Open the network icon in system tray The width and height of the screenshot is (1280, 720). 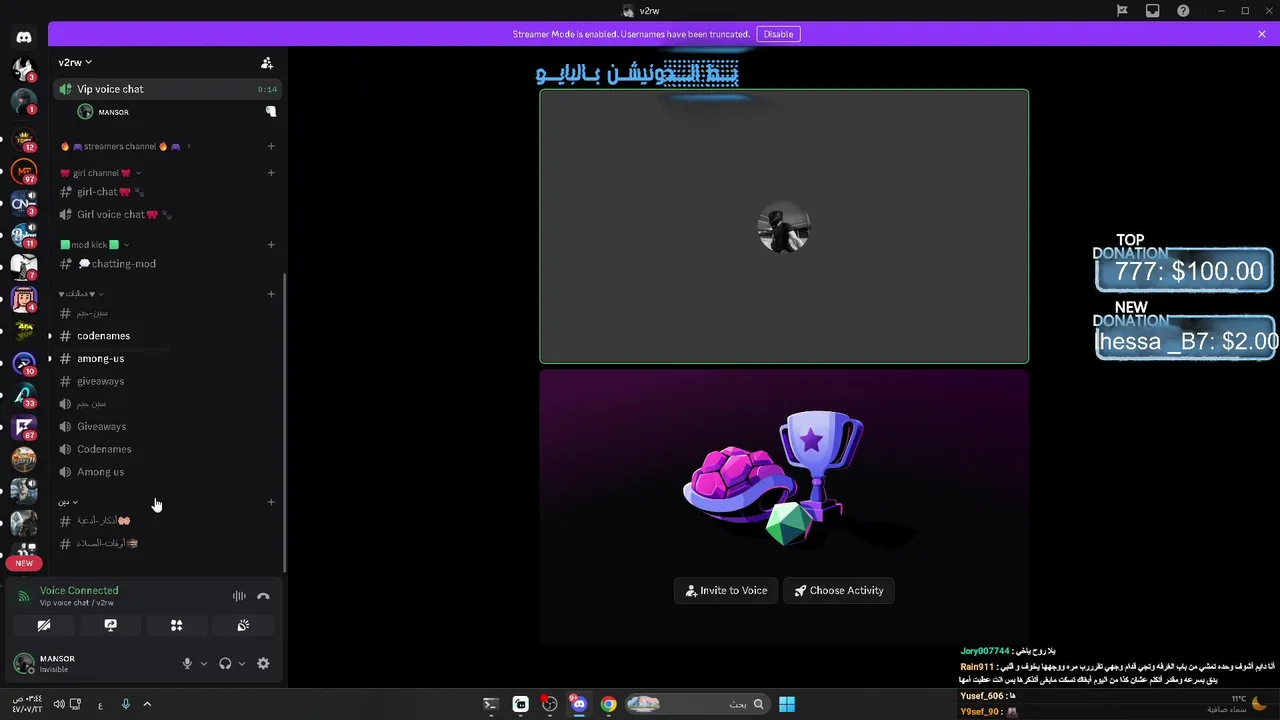(75, 704)
